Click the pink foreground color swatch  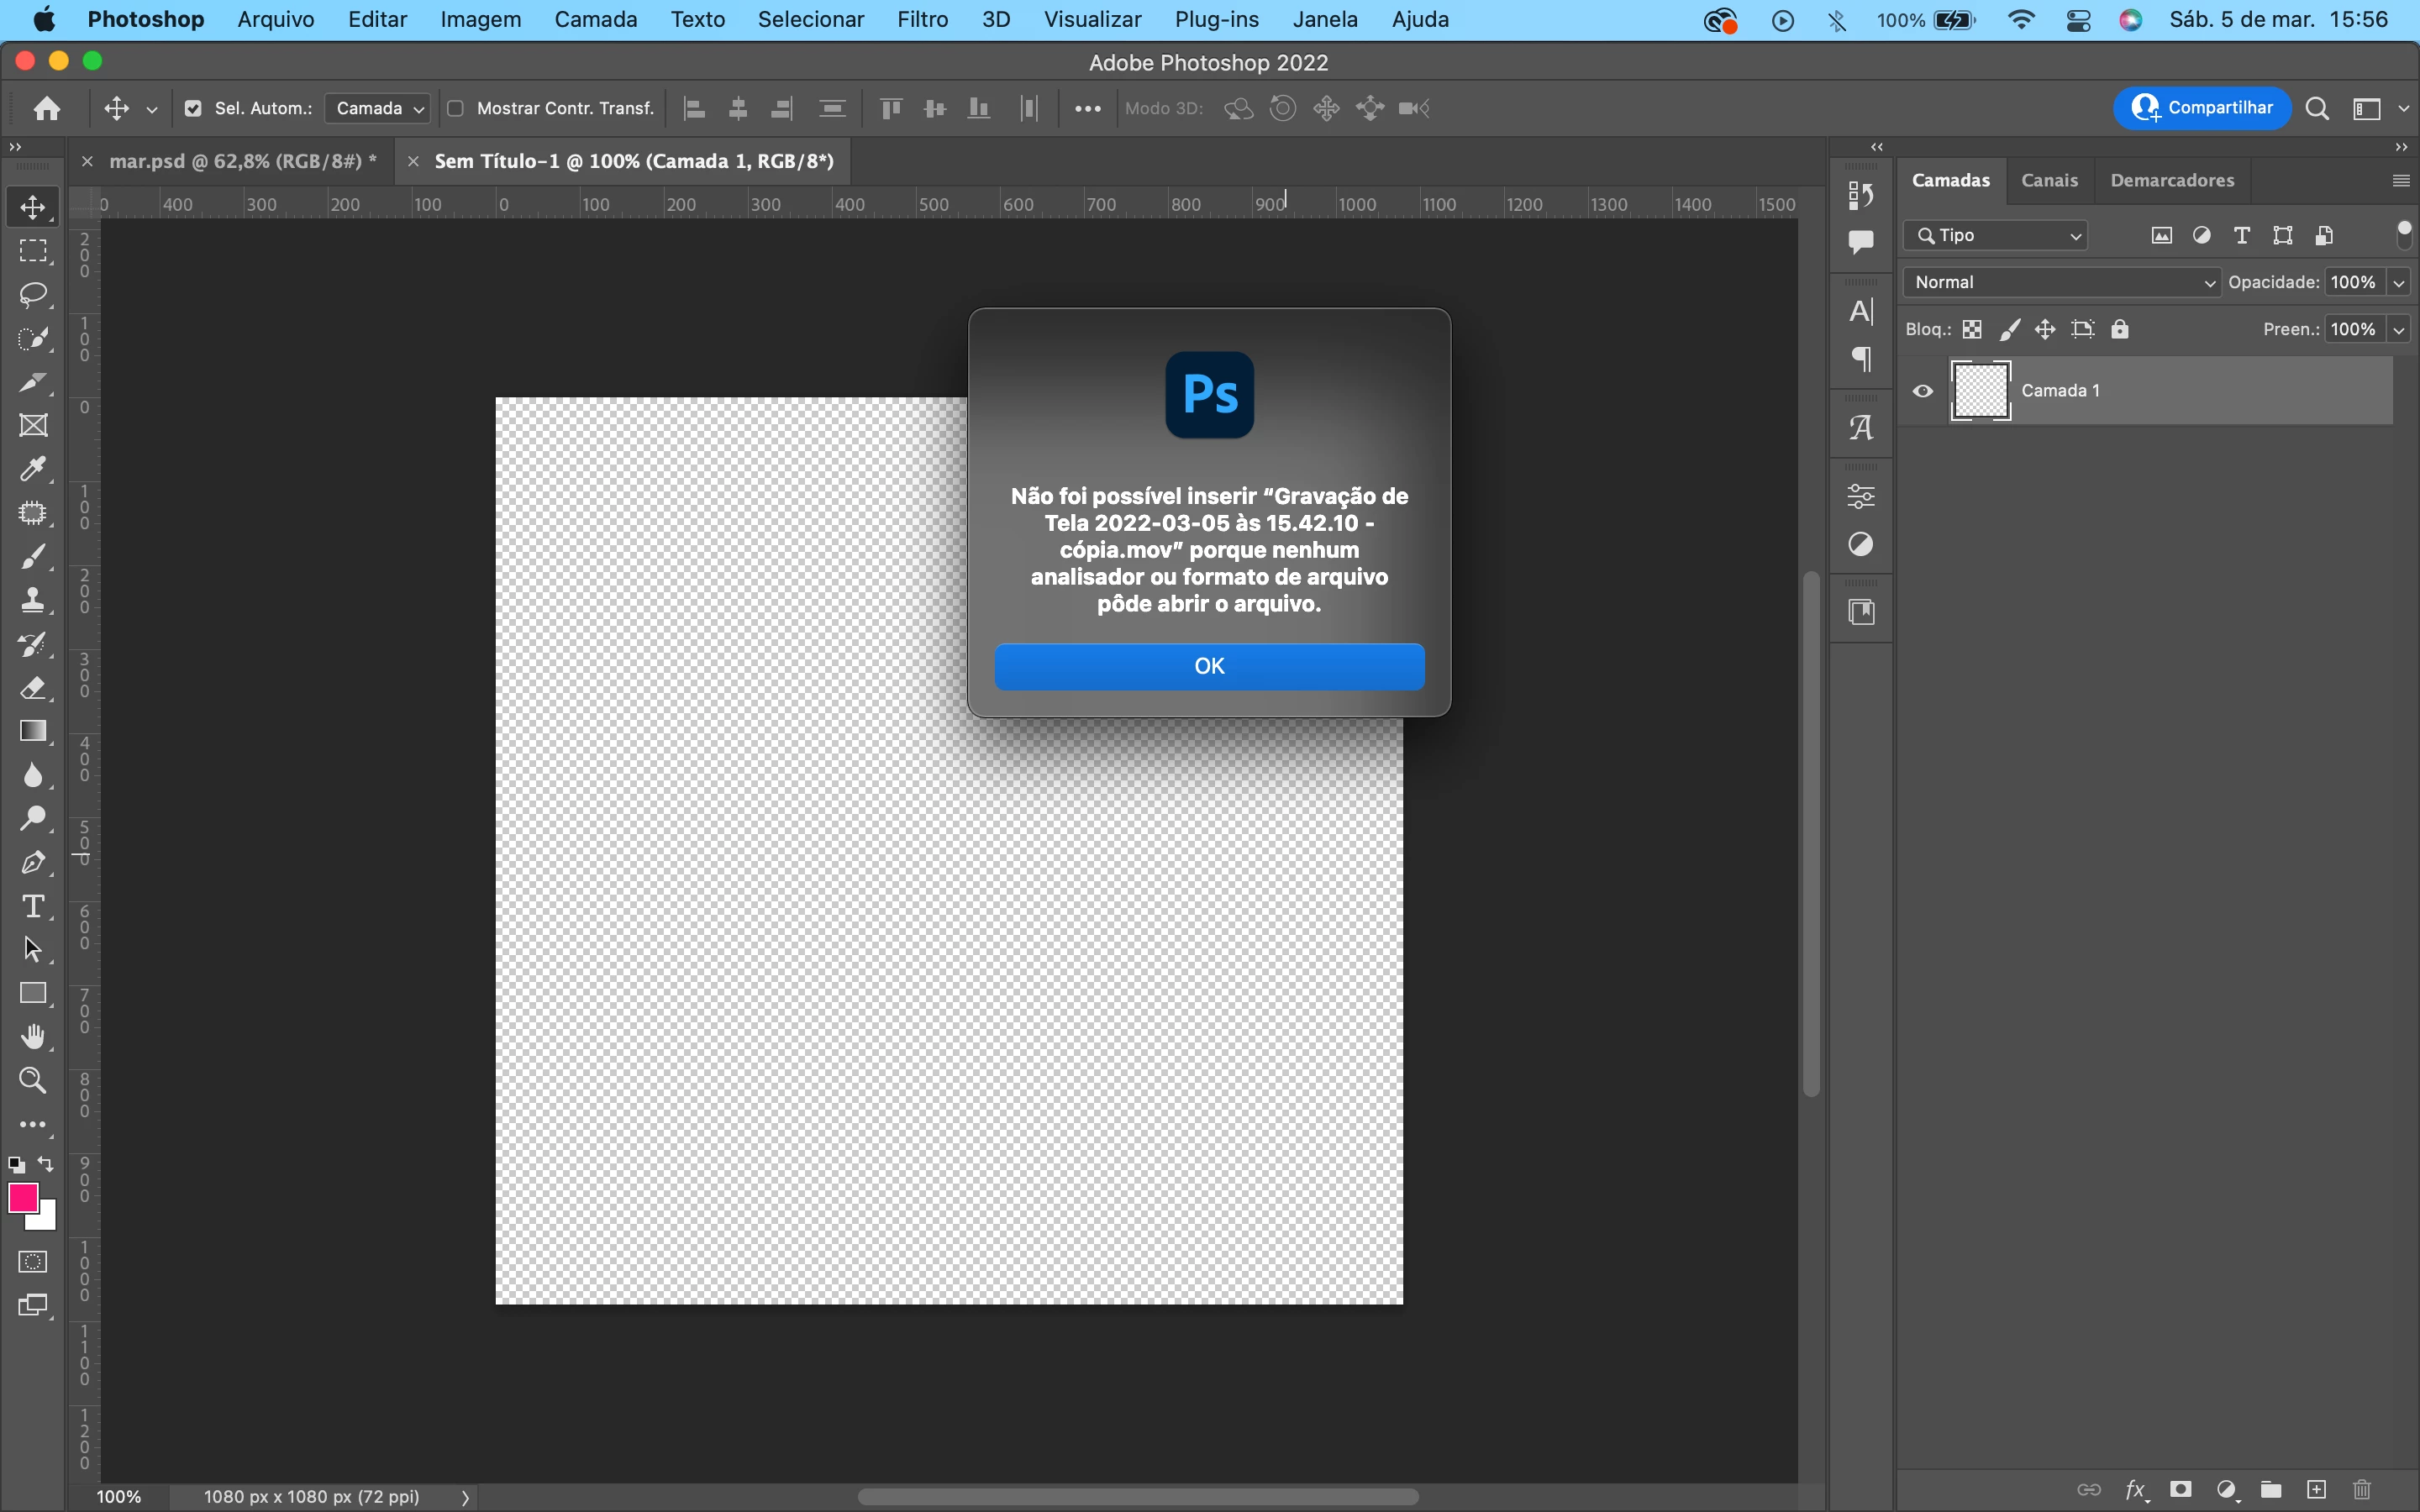[22, 1197]
